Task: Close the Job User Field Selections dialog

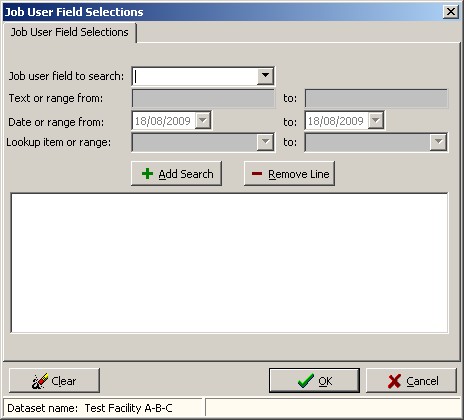Action: point(451,12)
